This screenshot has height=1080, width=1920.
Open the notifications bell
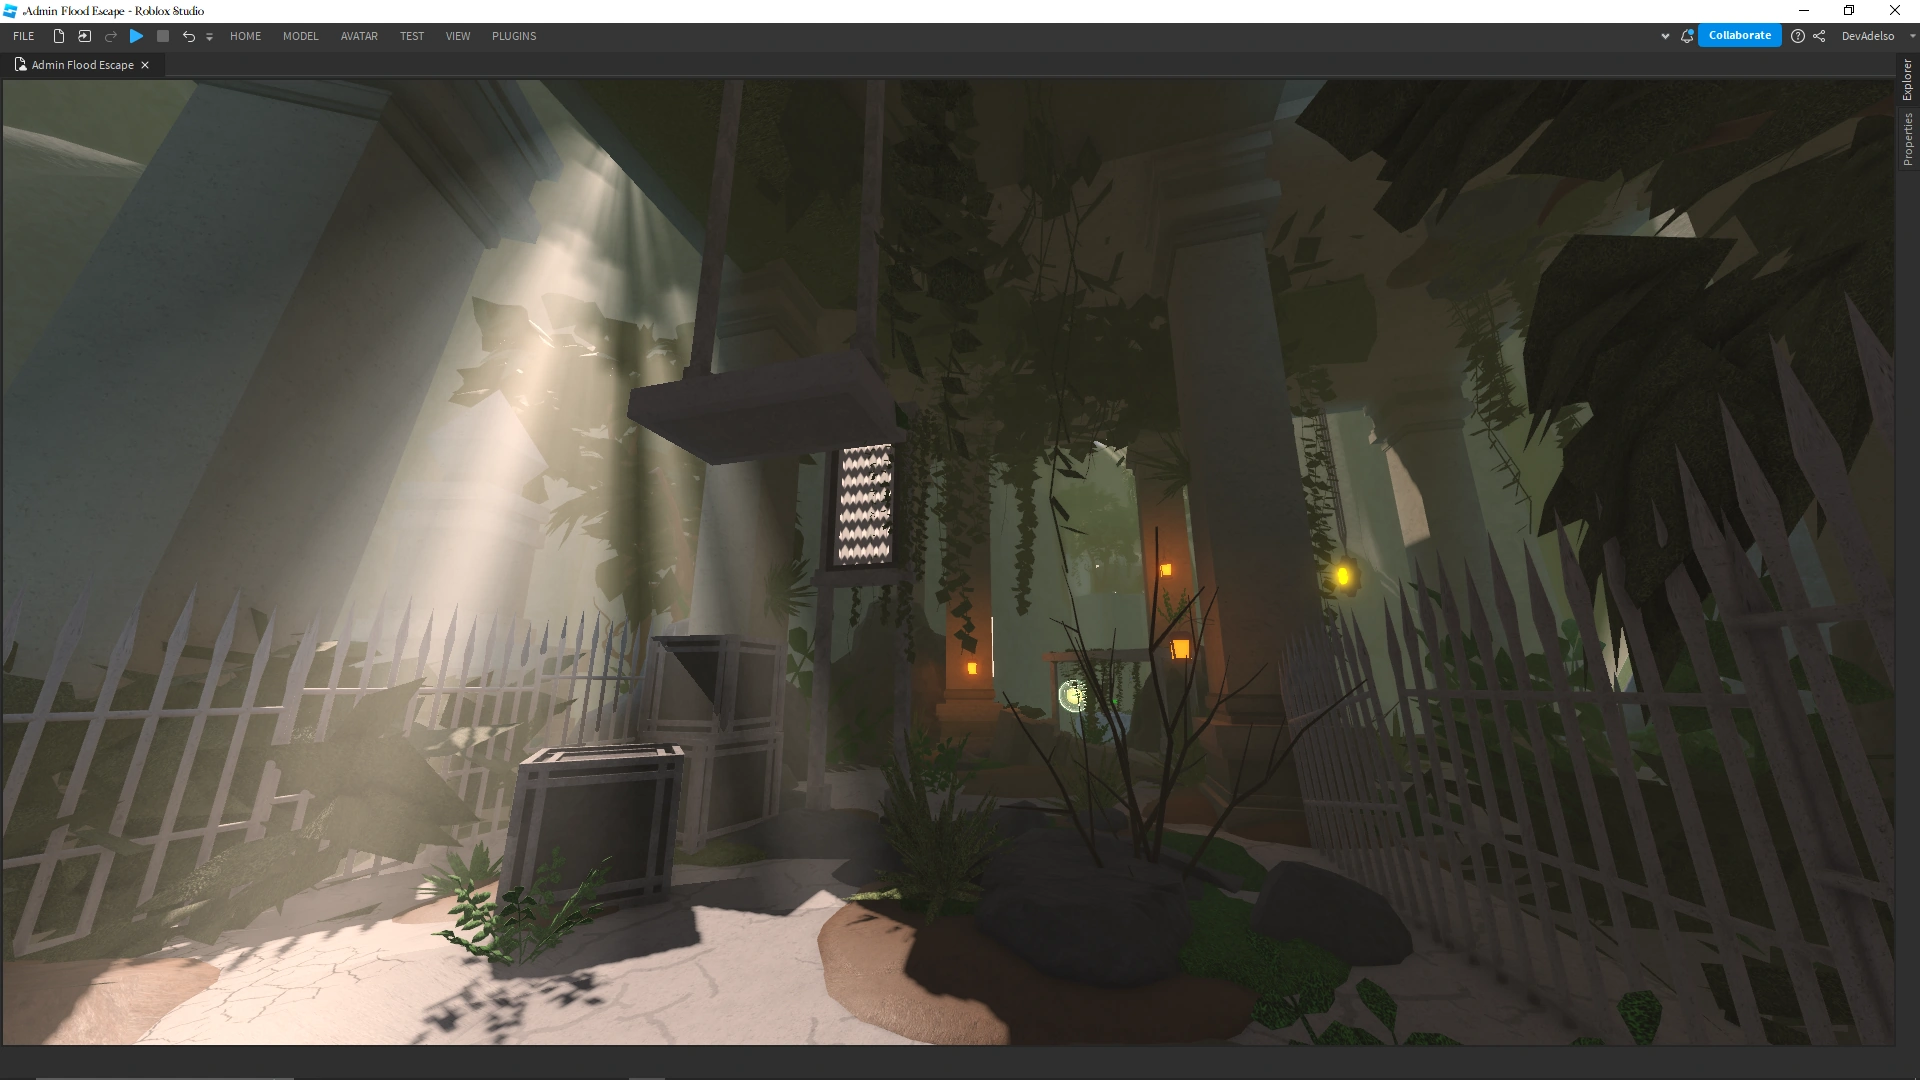(1687, 36)
